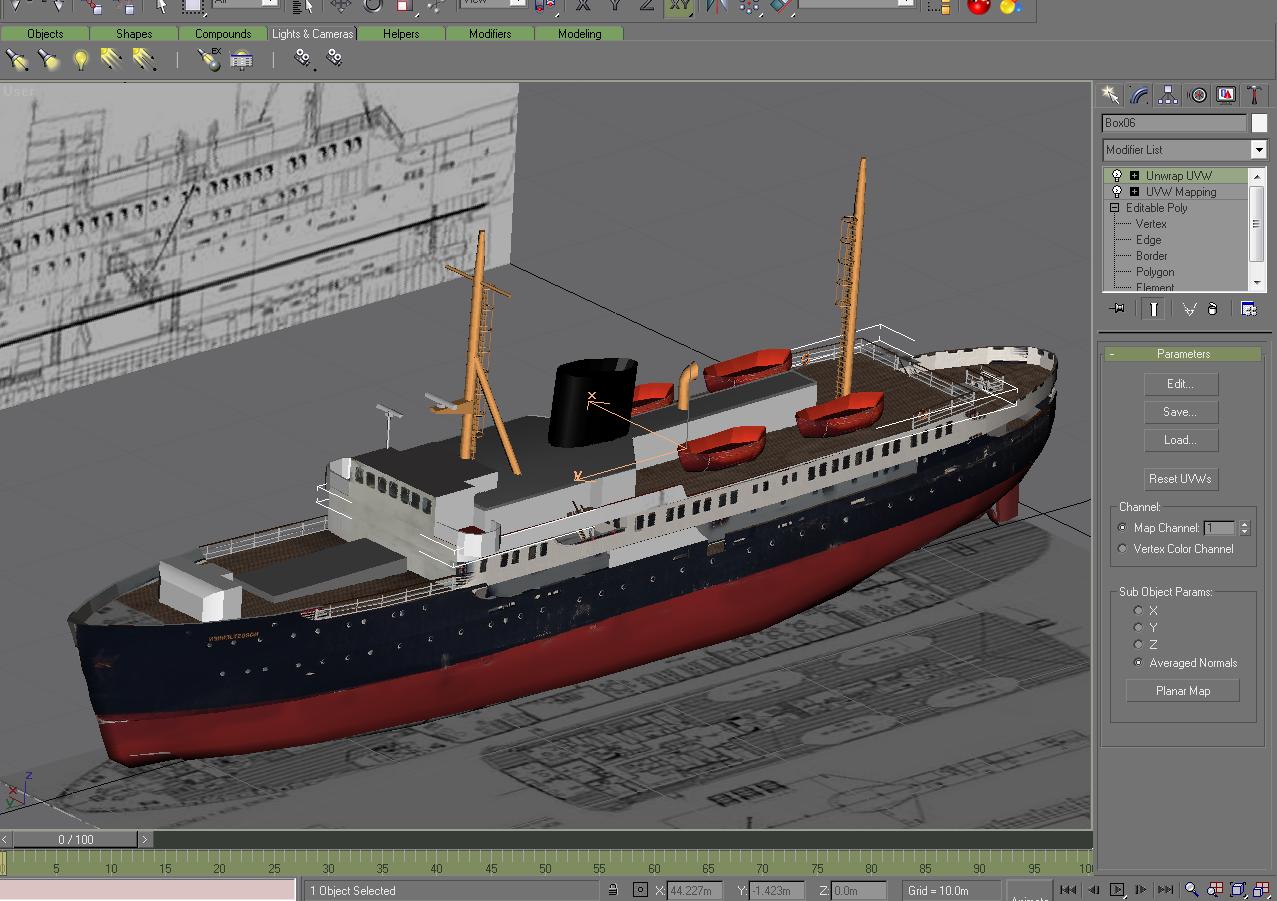Click the Reset UVWs button
The width and height of the screenshot is (1277, 901).
[x=1181, y=479]
